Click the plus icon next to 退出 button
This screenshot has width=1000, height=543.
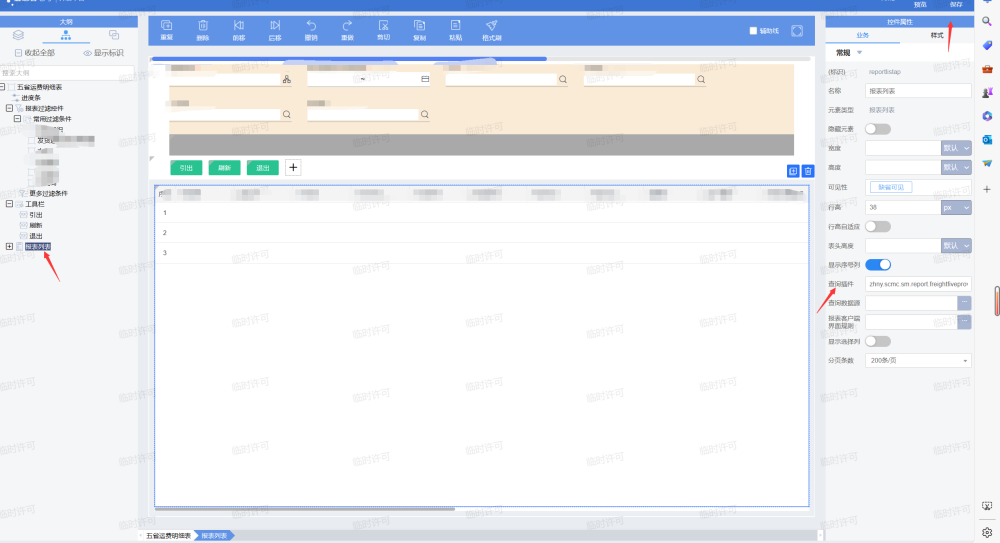[293, 168]
